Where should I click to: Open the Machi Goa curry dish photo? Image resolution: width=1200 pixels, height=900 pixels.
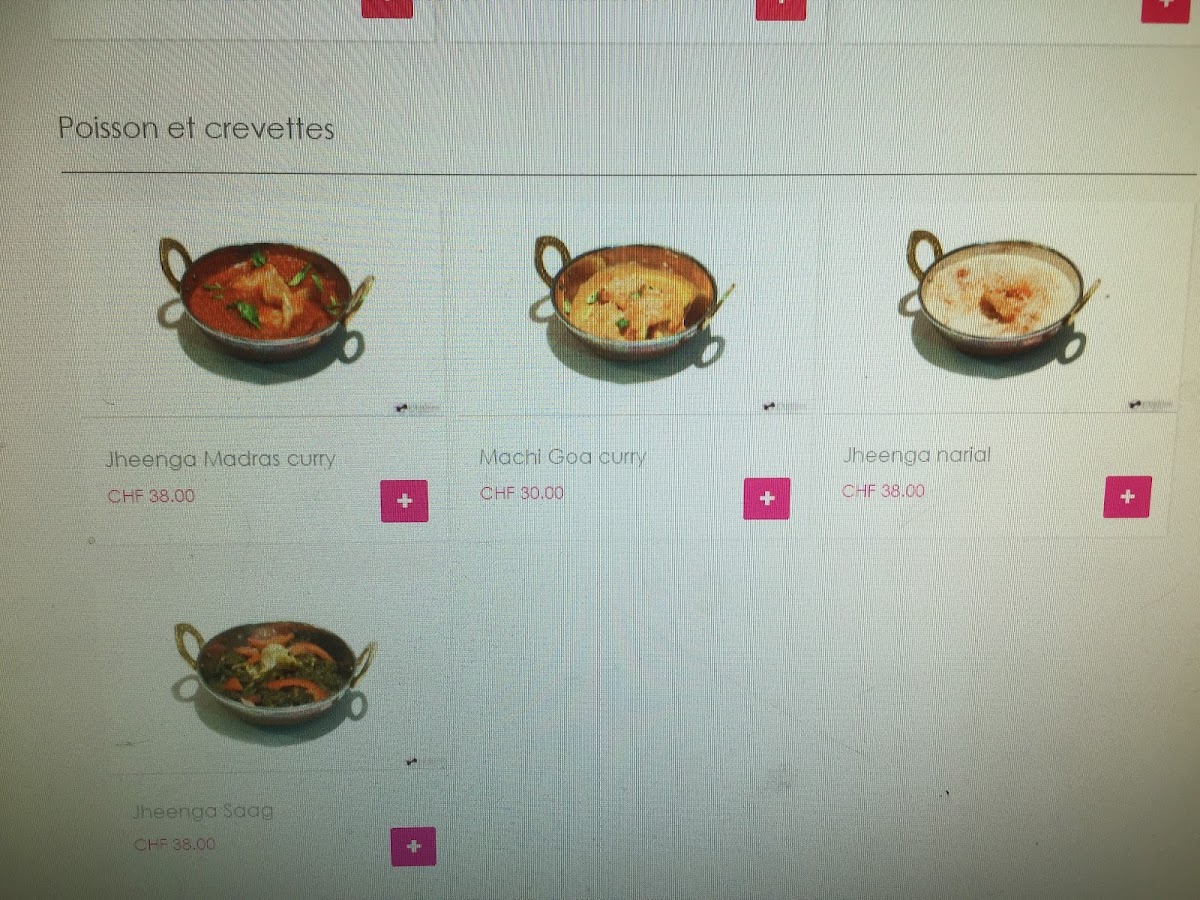632,300
